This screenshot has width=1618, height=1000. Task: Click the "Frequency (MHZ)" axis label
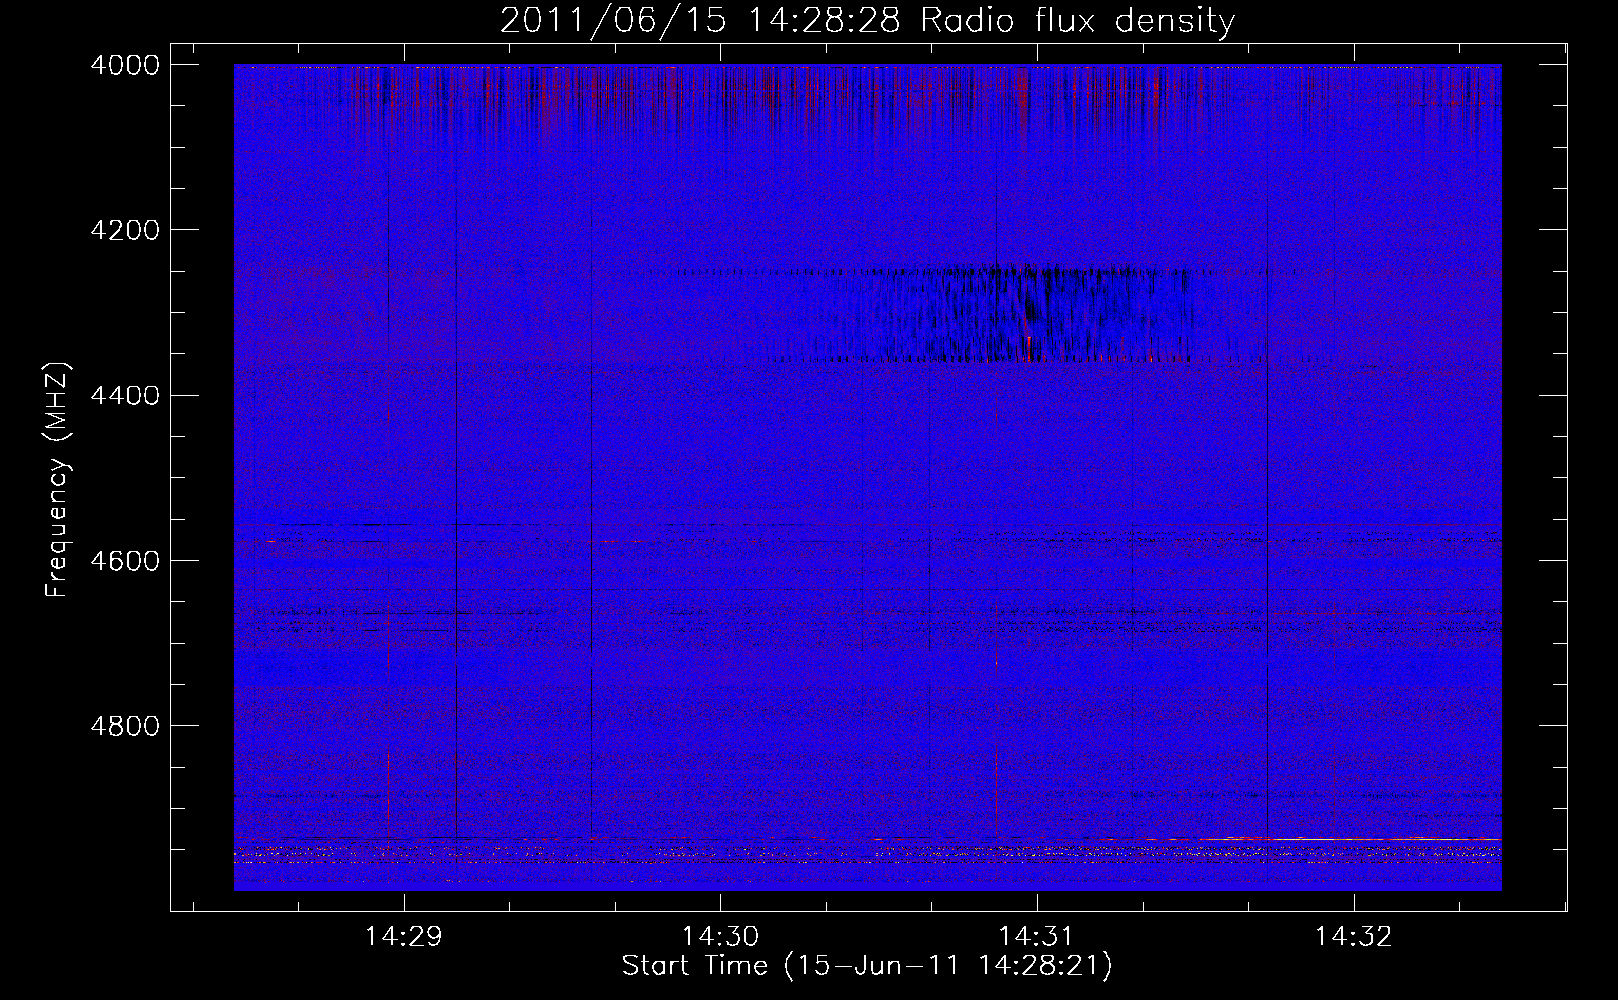coord(57,480)
